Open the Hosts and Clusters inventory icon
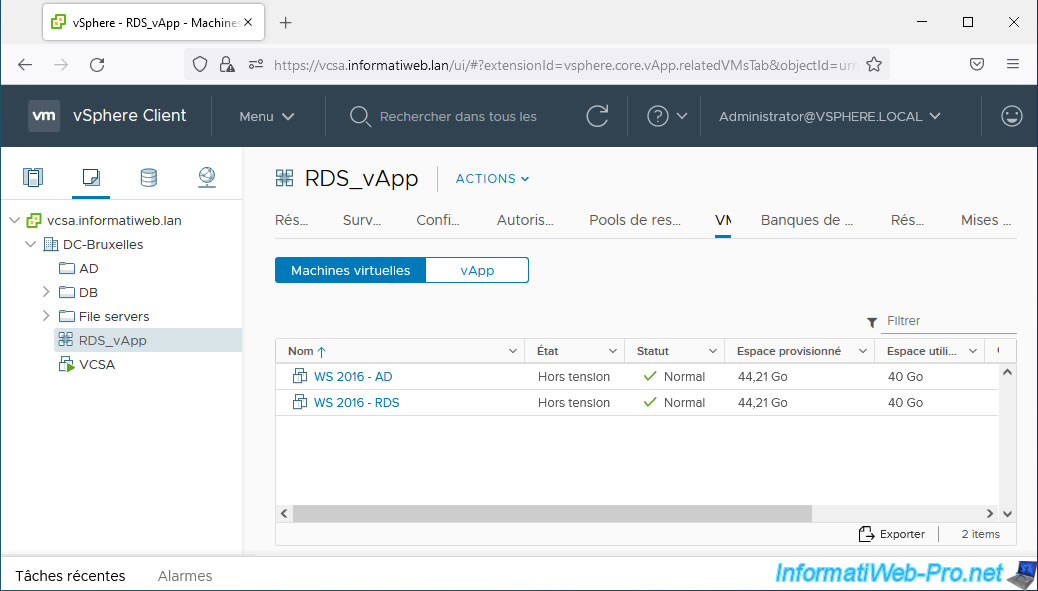This screenshot has height=591, width=1038. click(33, 178)
